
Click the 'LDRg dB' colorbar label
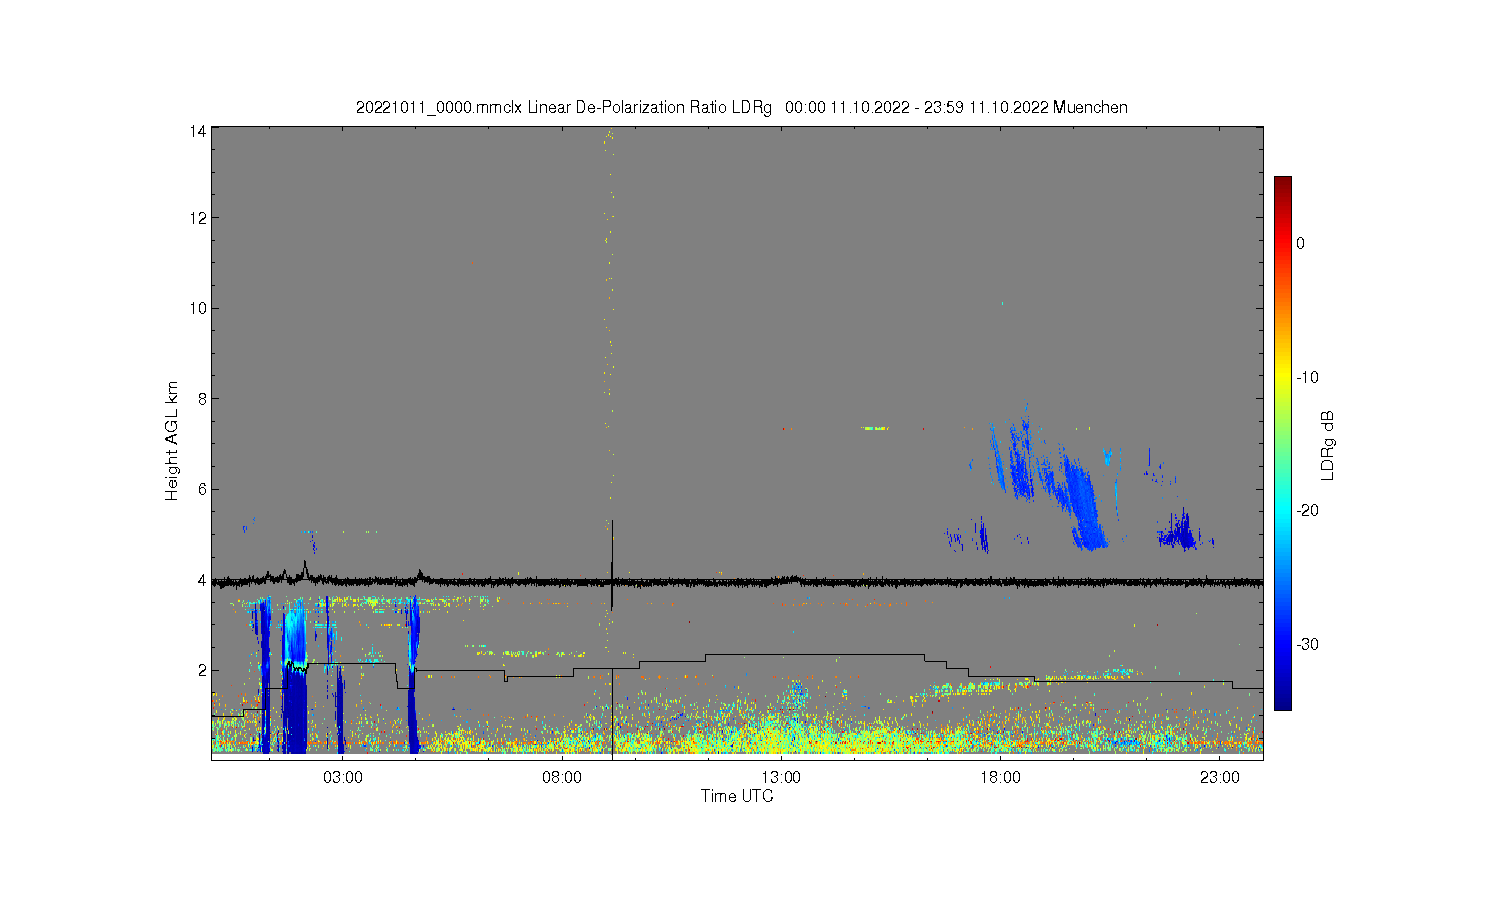coord(1328,445)
